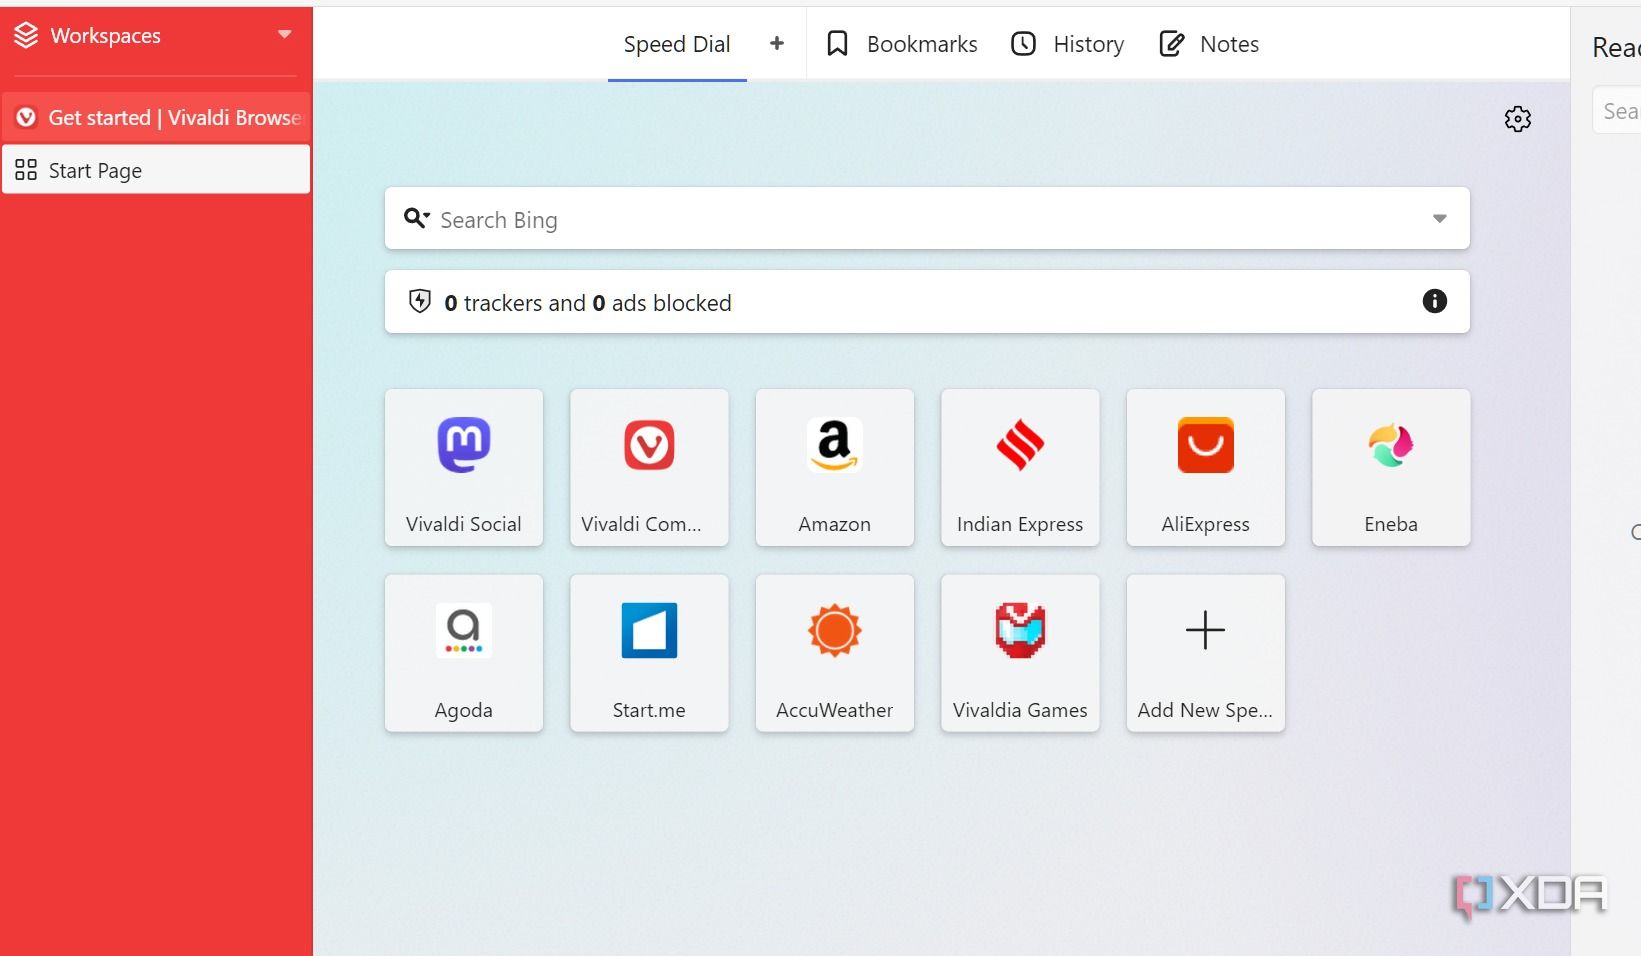Click the tracker shield icon
The width and height of the screenshot is (1641, 956).
pyautogui.click(x=420, y=301)
